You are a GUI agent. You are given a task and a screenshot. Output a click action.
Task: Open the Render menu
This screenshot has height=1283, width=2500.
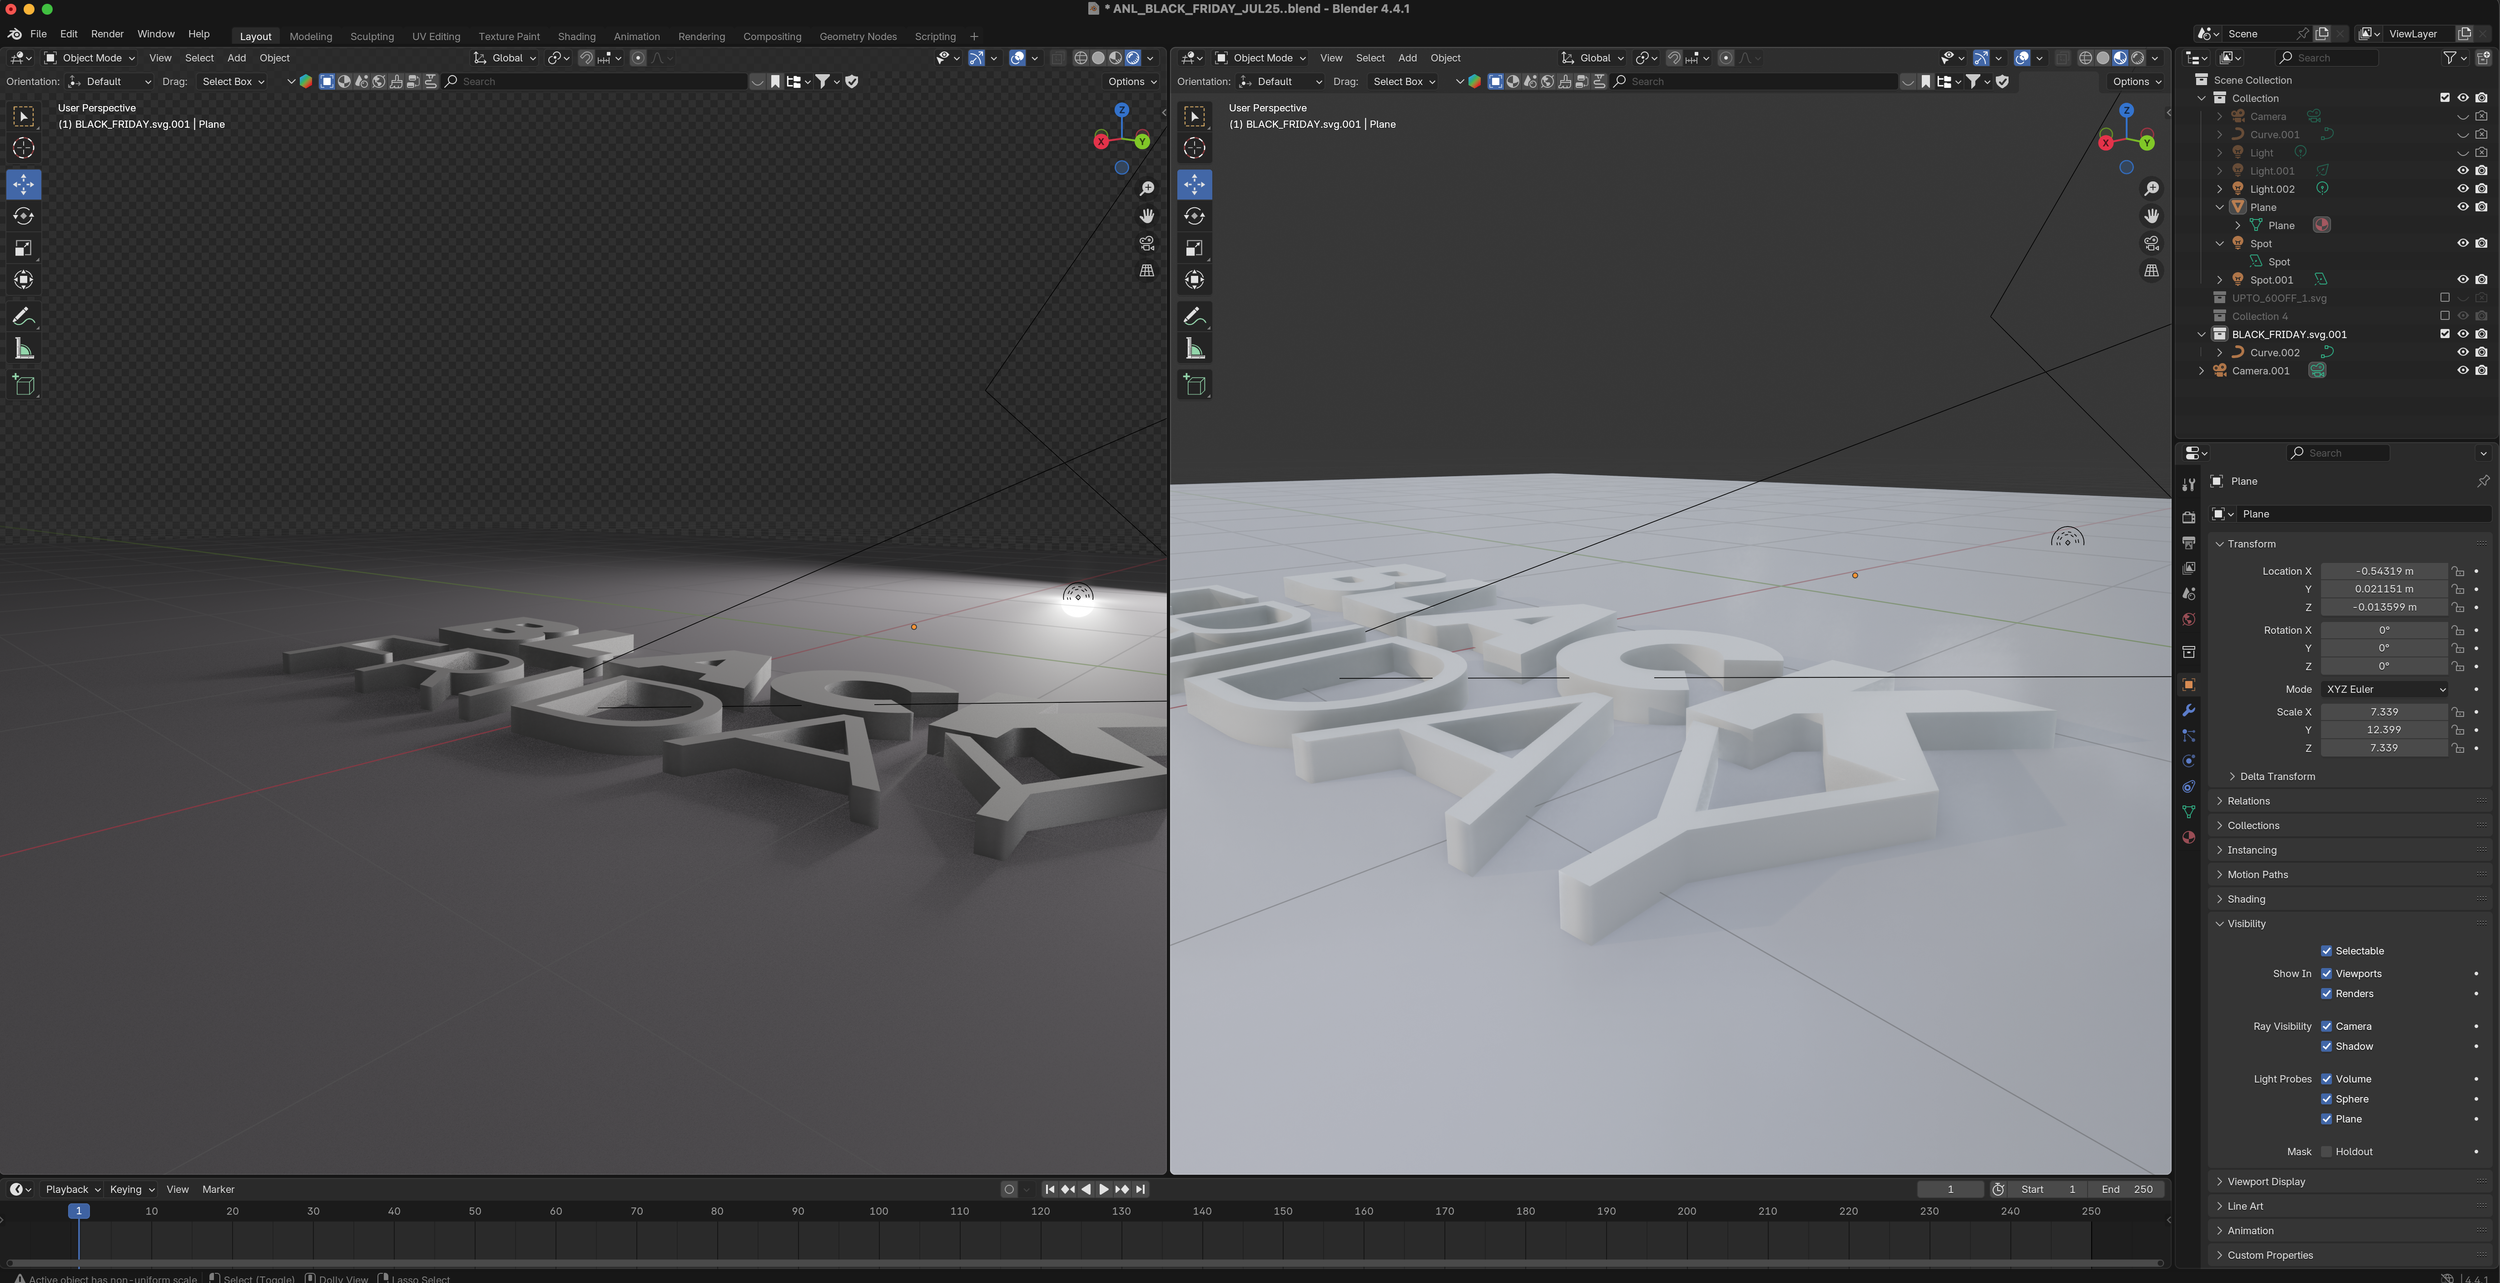107,34
